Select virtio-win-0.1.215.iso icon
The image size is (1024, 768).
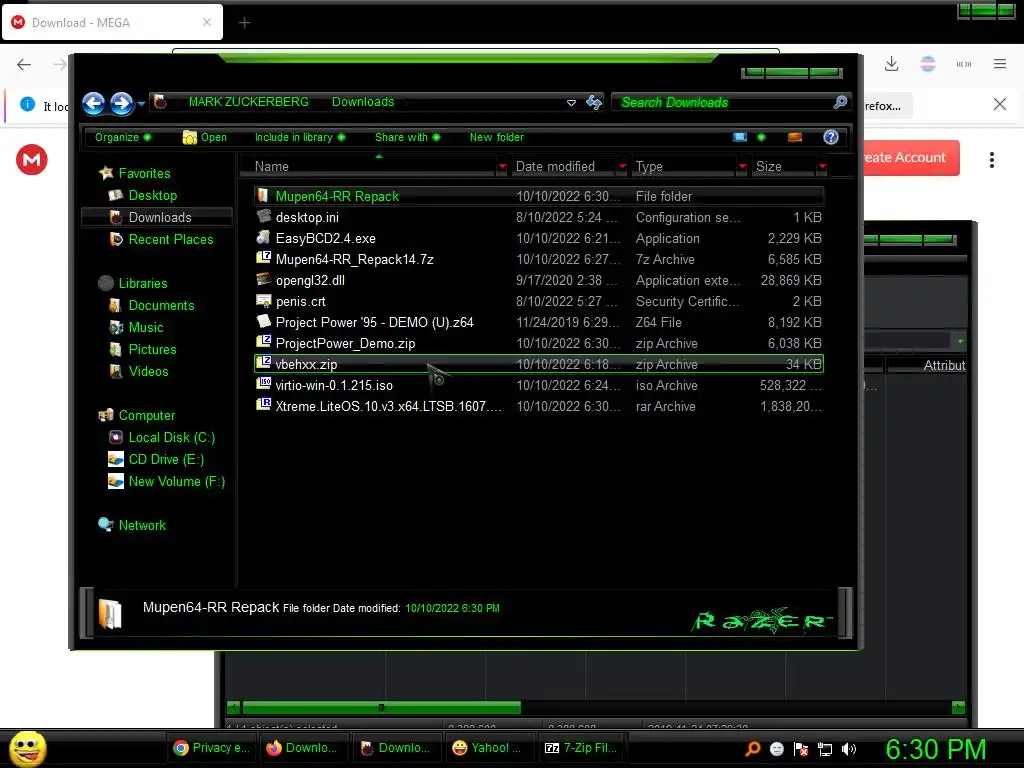click(x=263, y=384)
